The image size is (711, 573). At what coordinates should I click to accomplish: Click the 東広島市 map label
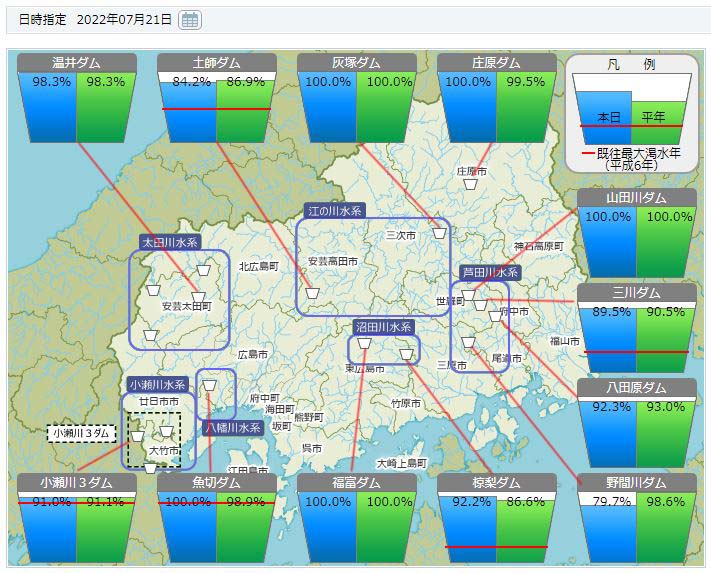pos(365,369)
